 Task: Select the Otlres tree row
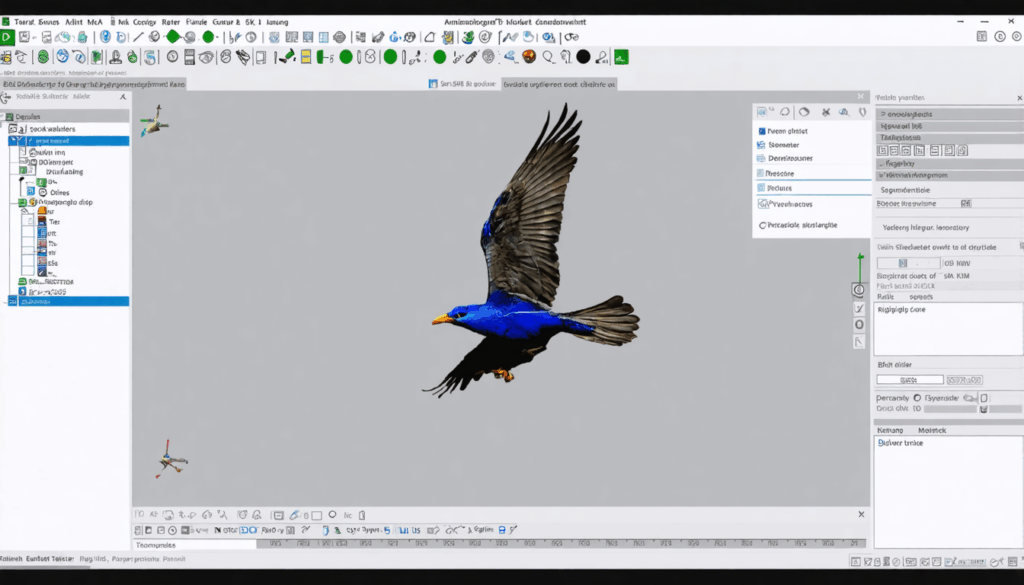(x=59, y=193)
